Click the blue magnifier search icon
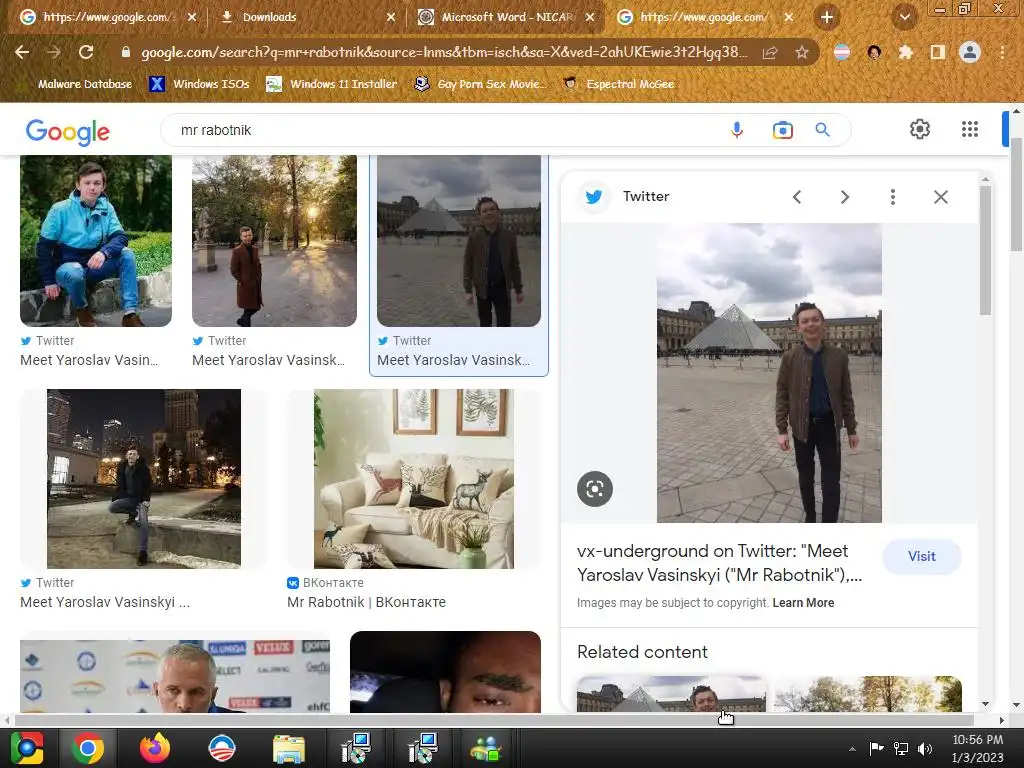Image resolution: width=1024 pixels, height=768 pixels. (823, 130)
